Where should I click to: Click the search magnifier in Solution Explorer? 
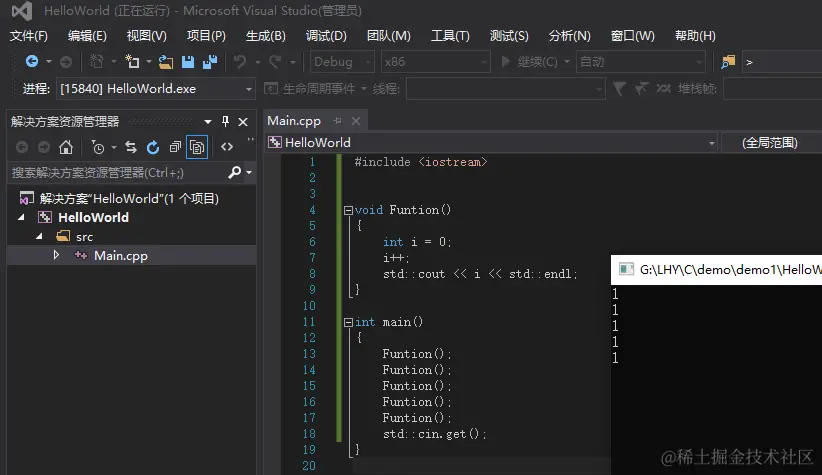(234, 172)
